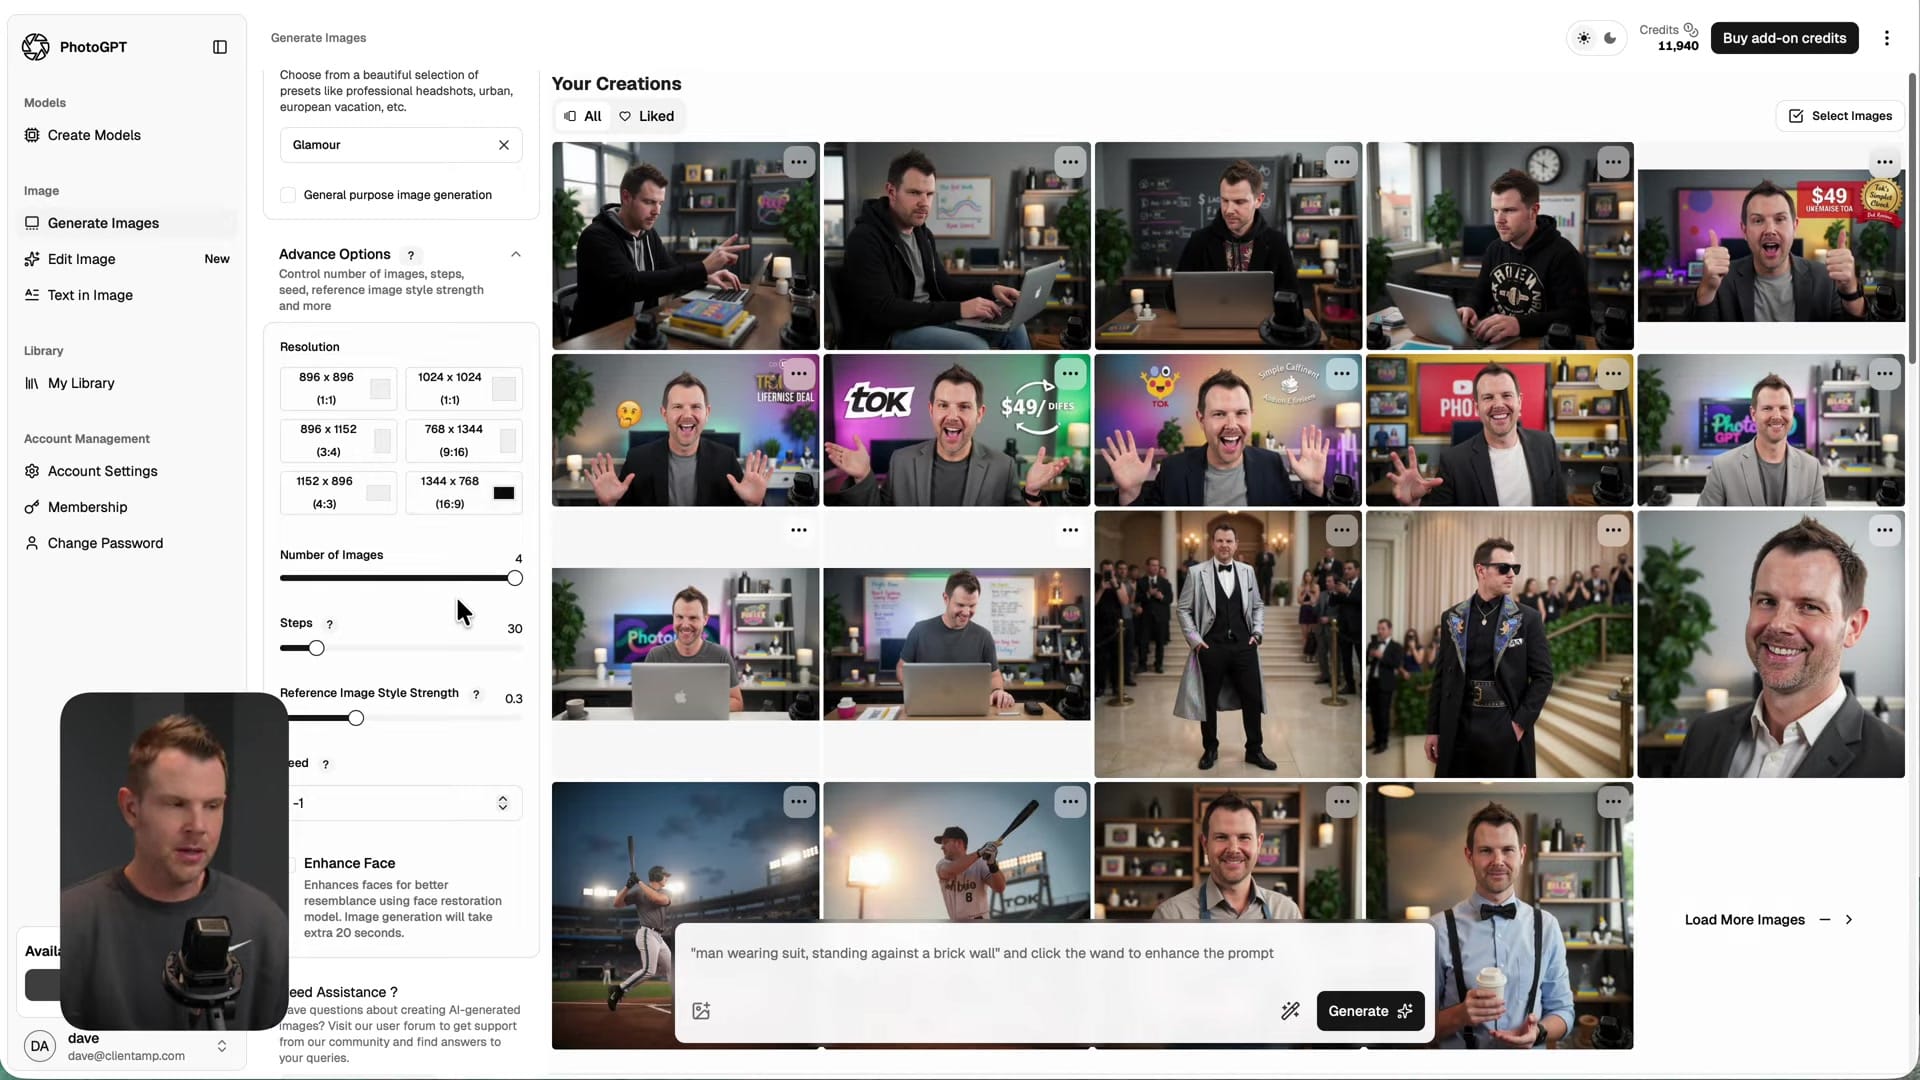The height and width of the screenshot is (1080, 1920).
Task: Click the PhotoGPT aperture logo
Action: pos(36,47)
